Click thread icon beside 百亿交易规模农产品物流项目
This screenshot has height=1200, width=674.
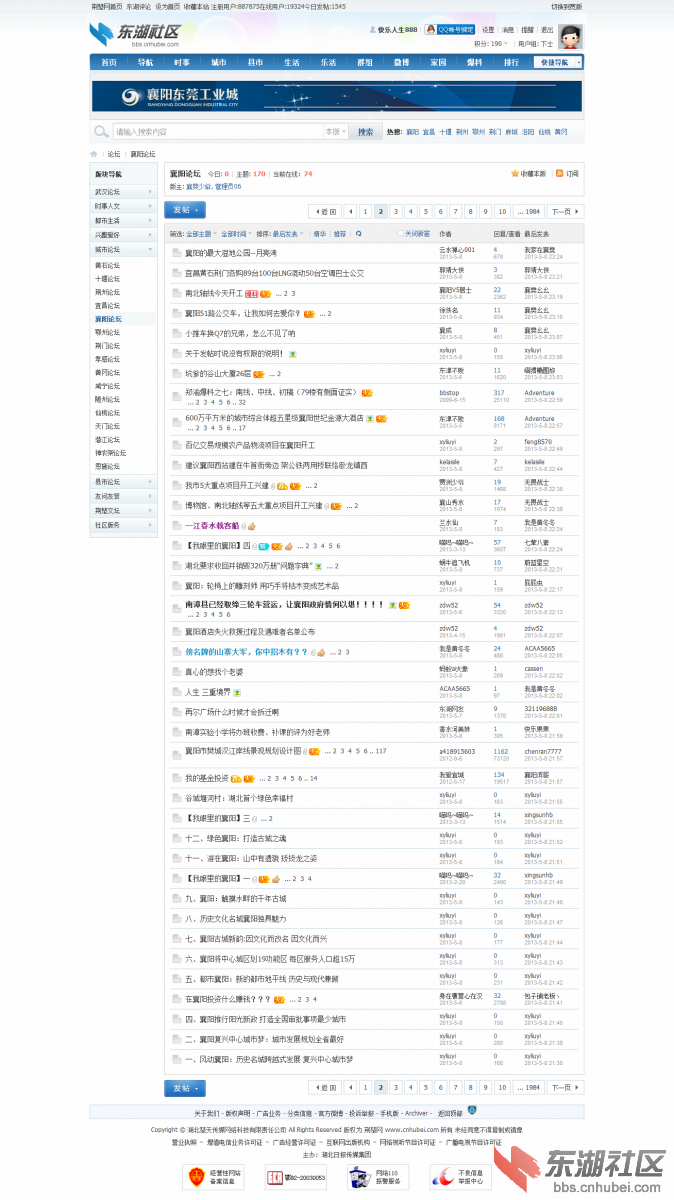coord(176,445)
